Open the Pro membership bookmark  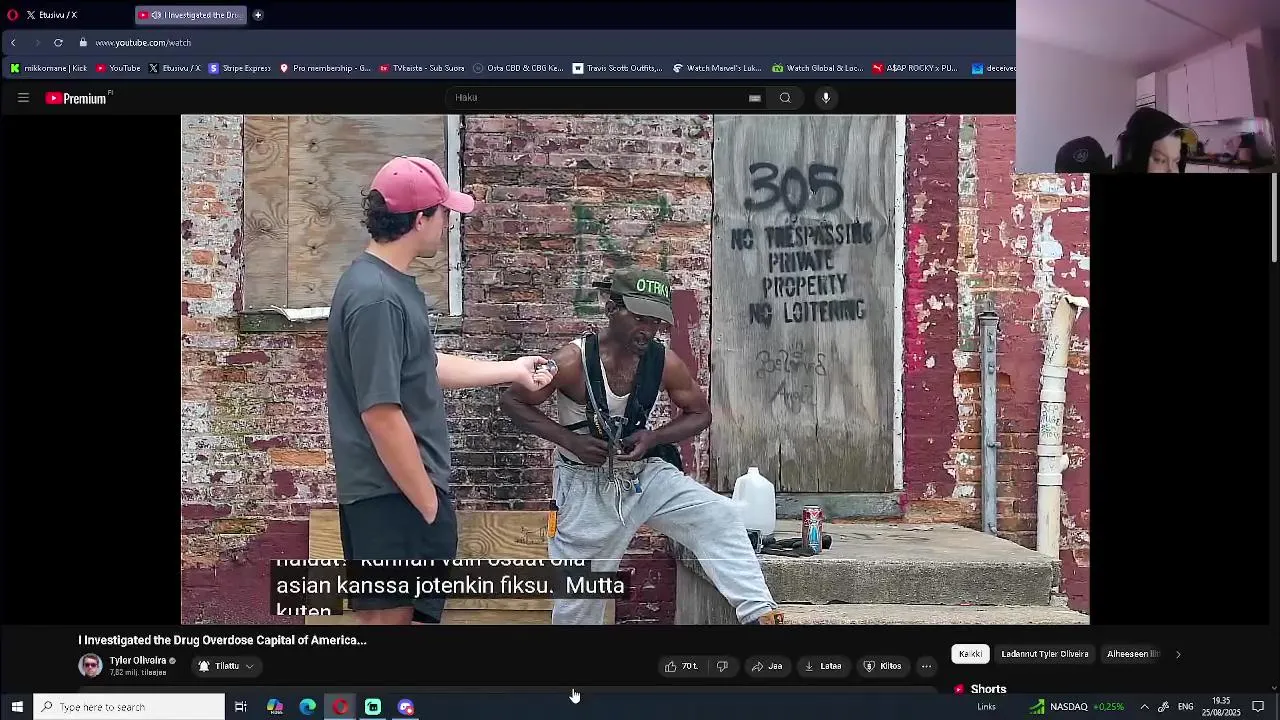click(x=325, y=68)
